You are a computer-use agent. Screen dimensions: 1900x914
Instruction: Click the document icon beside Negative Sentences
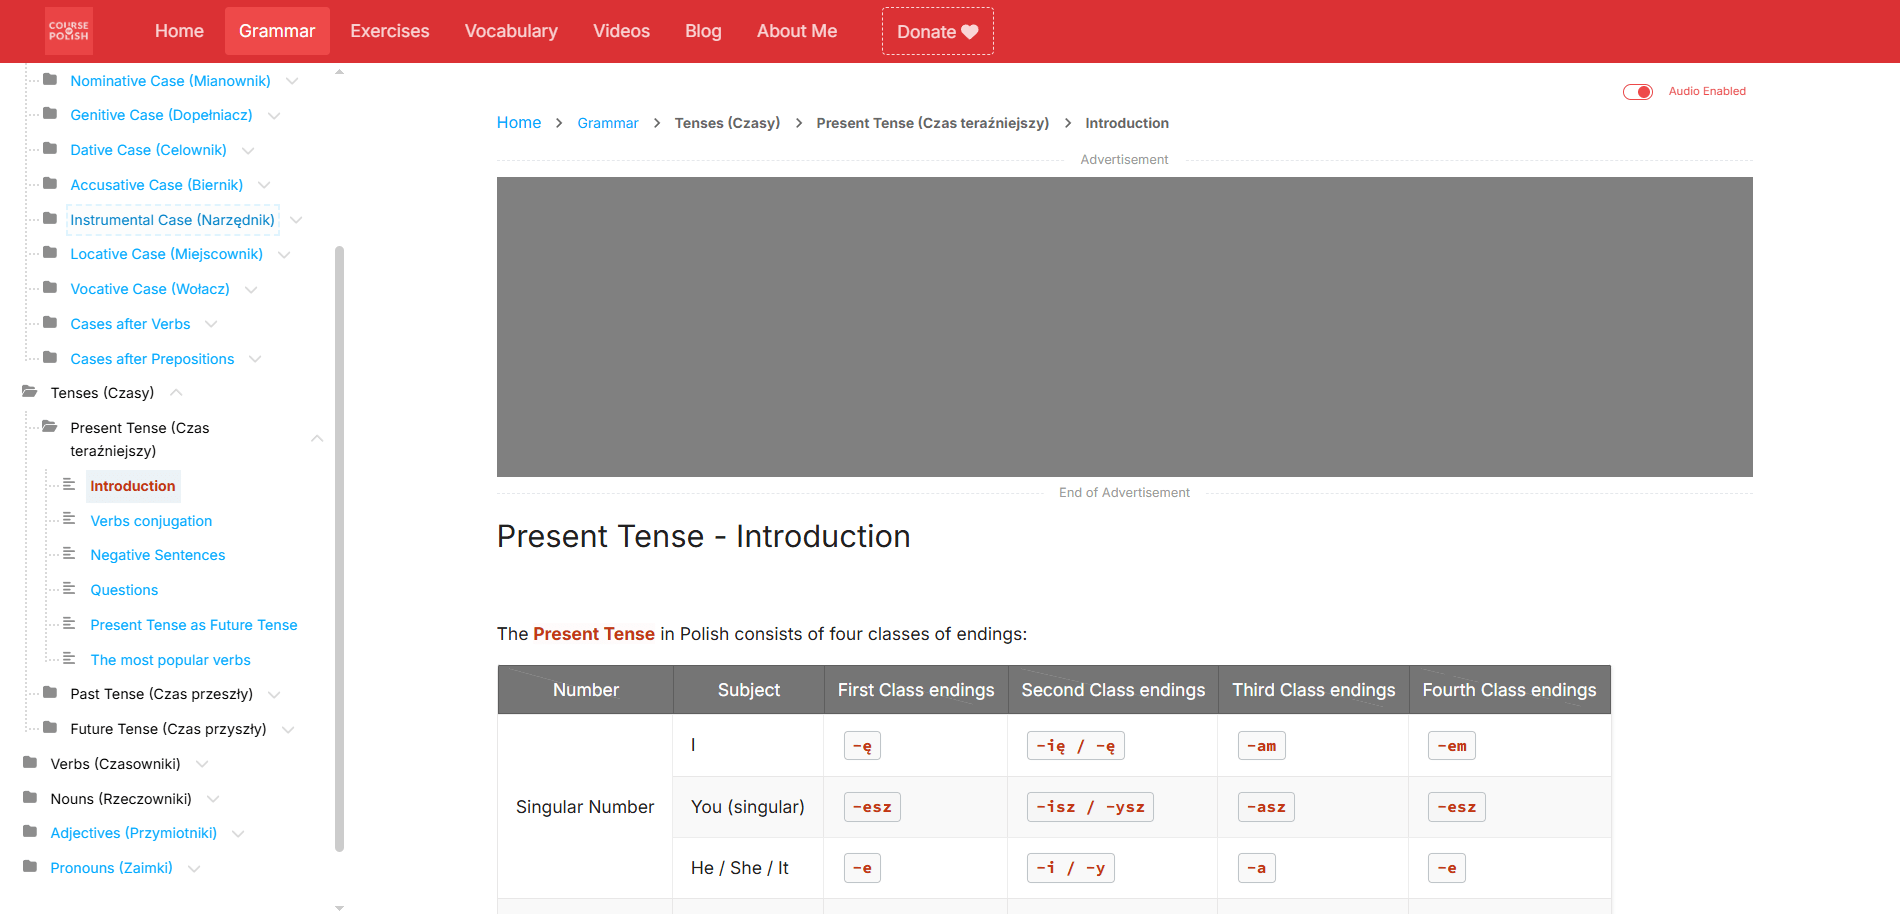69,554
